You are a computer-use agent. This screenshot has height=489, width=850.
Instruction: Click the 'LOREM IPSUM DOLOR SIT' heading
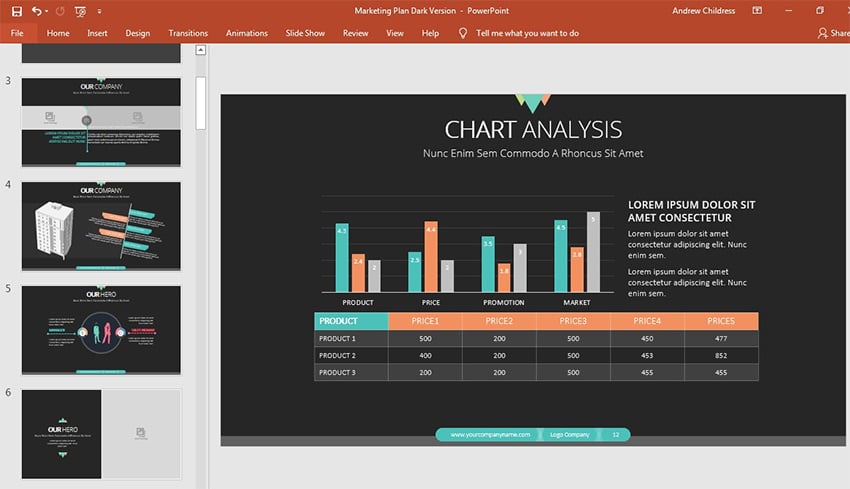point(692,211)
